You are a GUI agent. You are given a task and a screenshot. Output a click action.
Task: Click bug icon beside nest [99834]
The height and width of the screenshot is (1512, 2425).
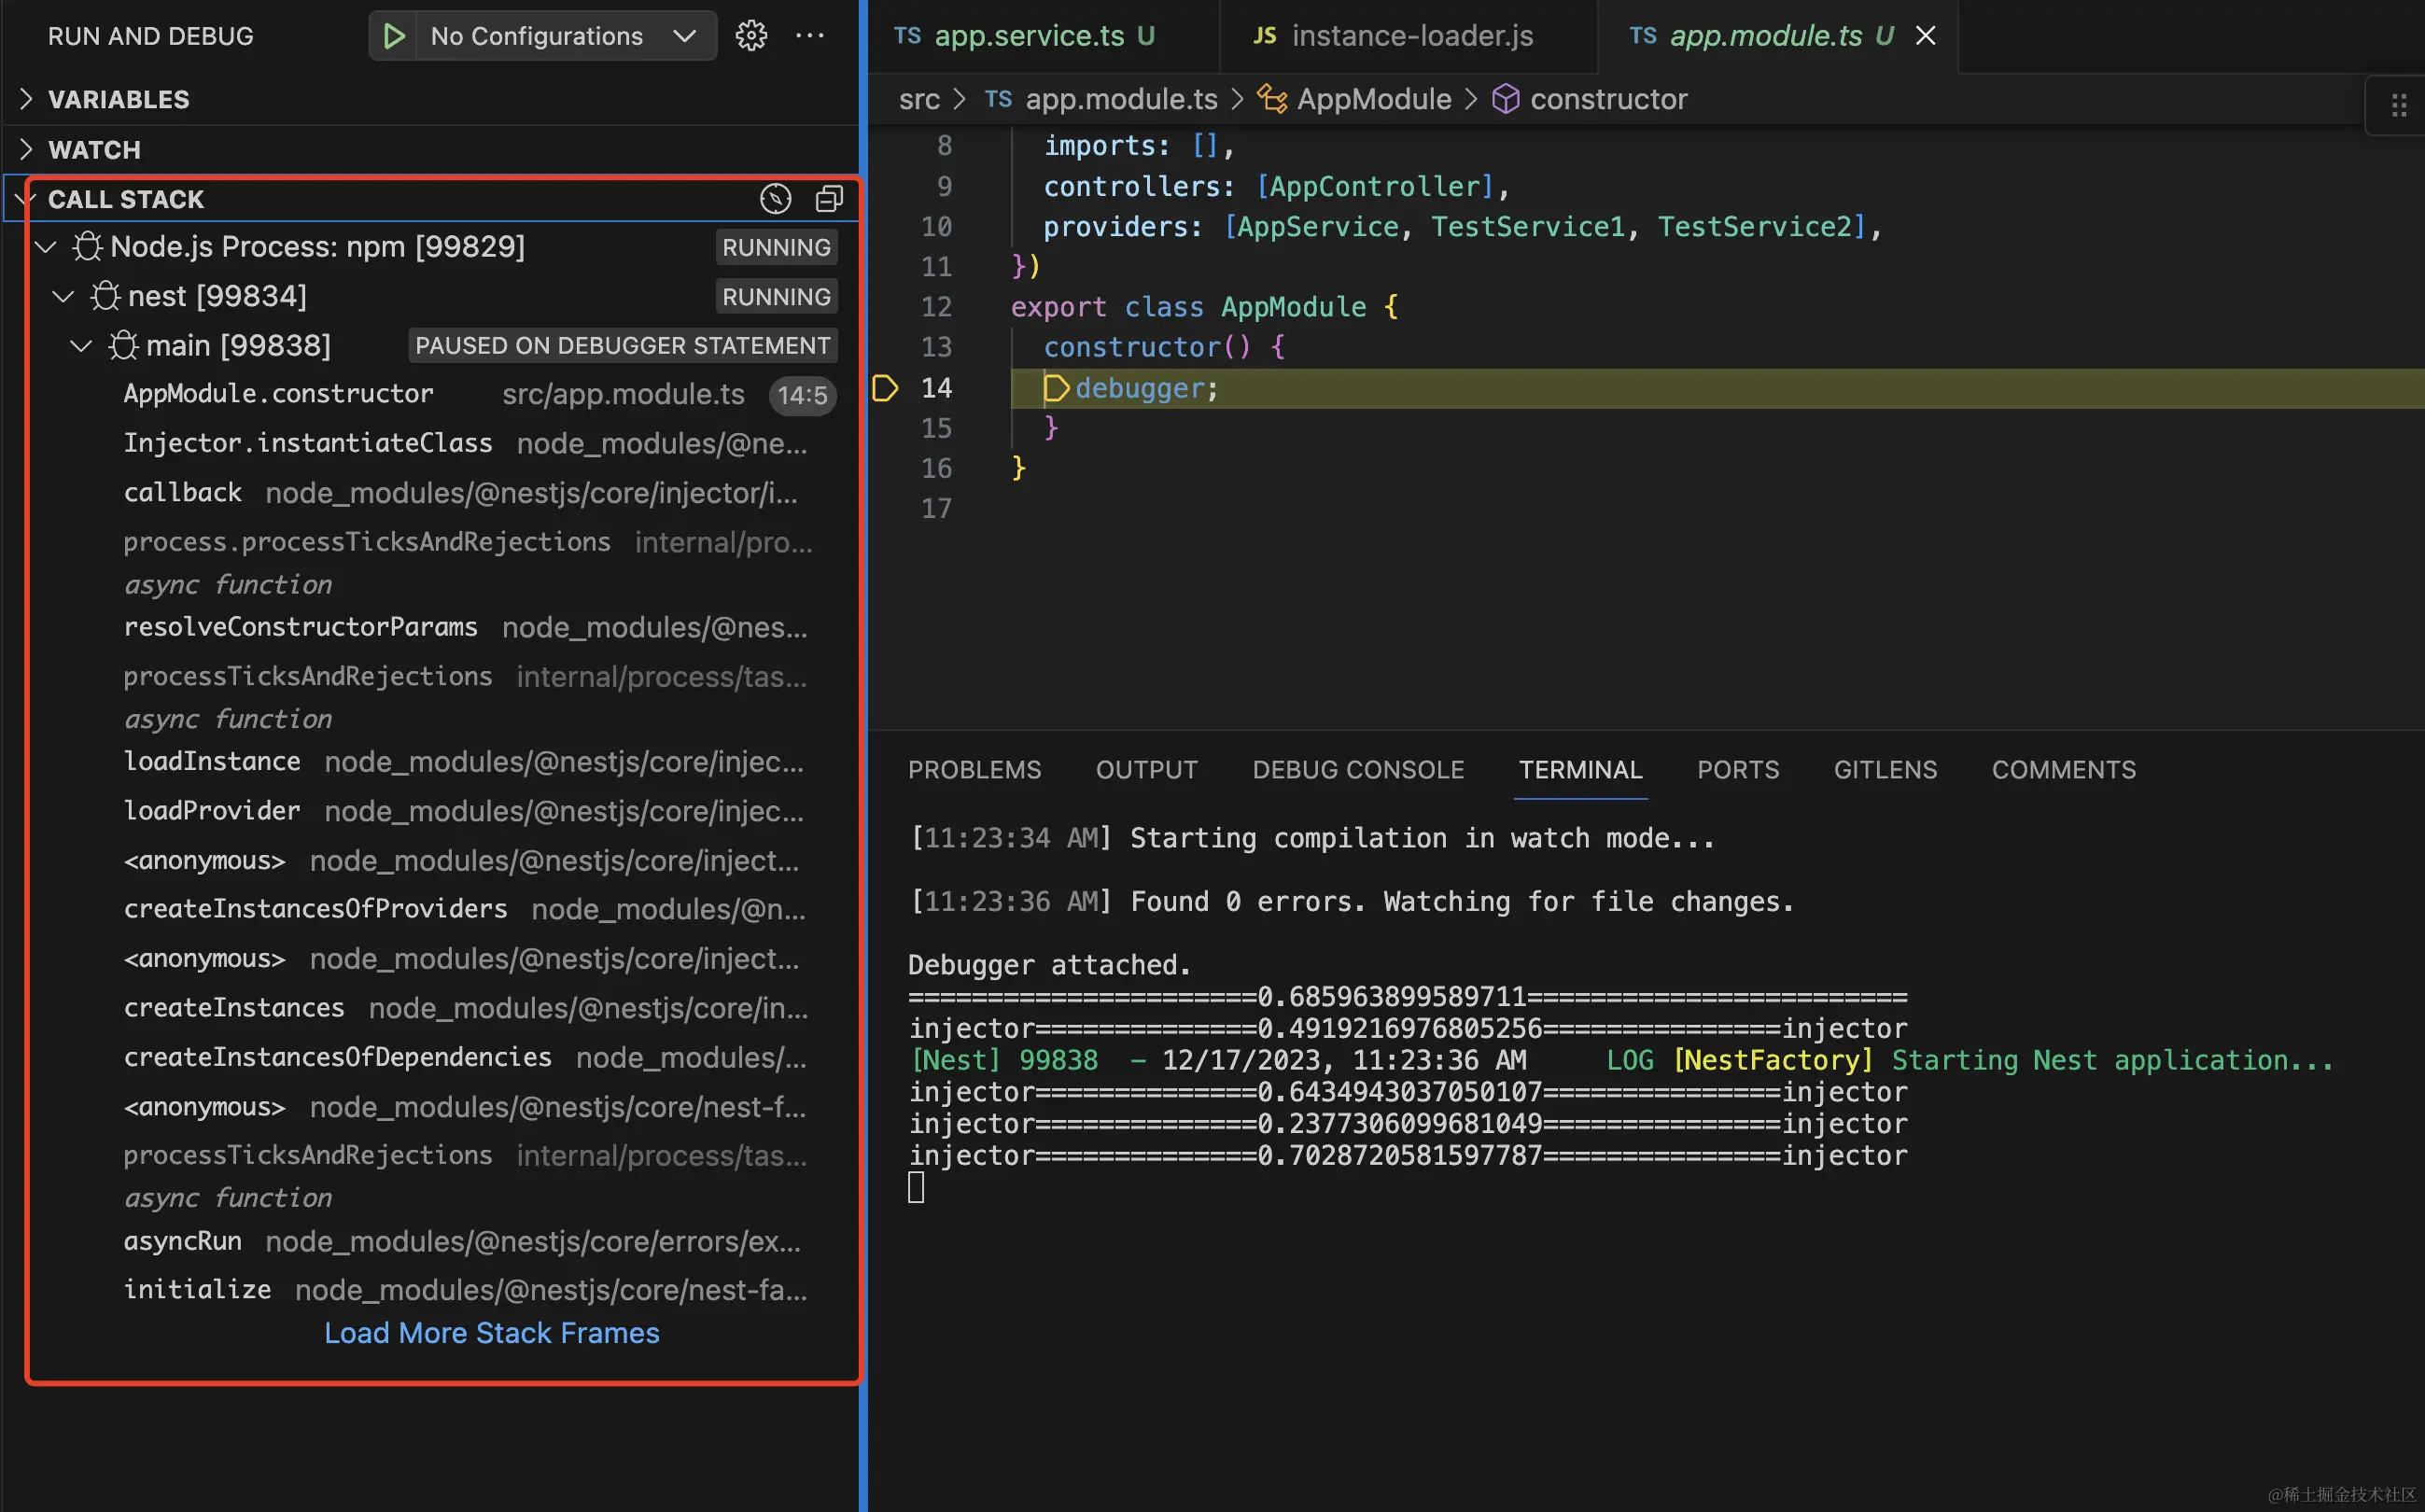coord(106,296)
